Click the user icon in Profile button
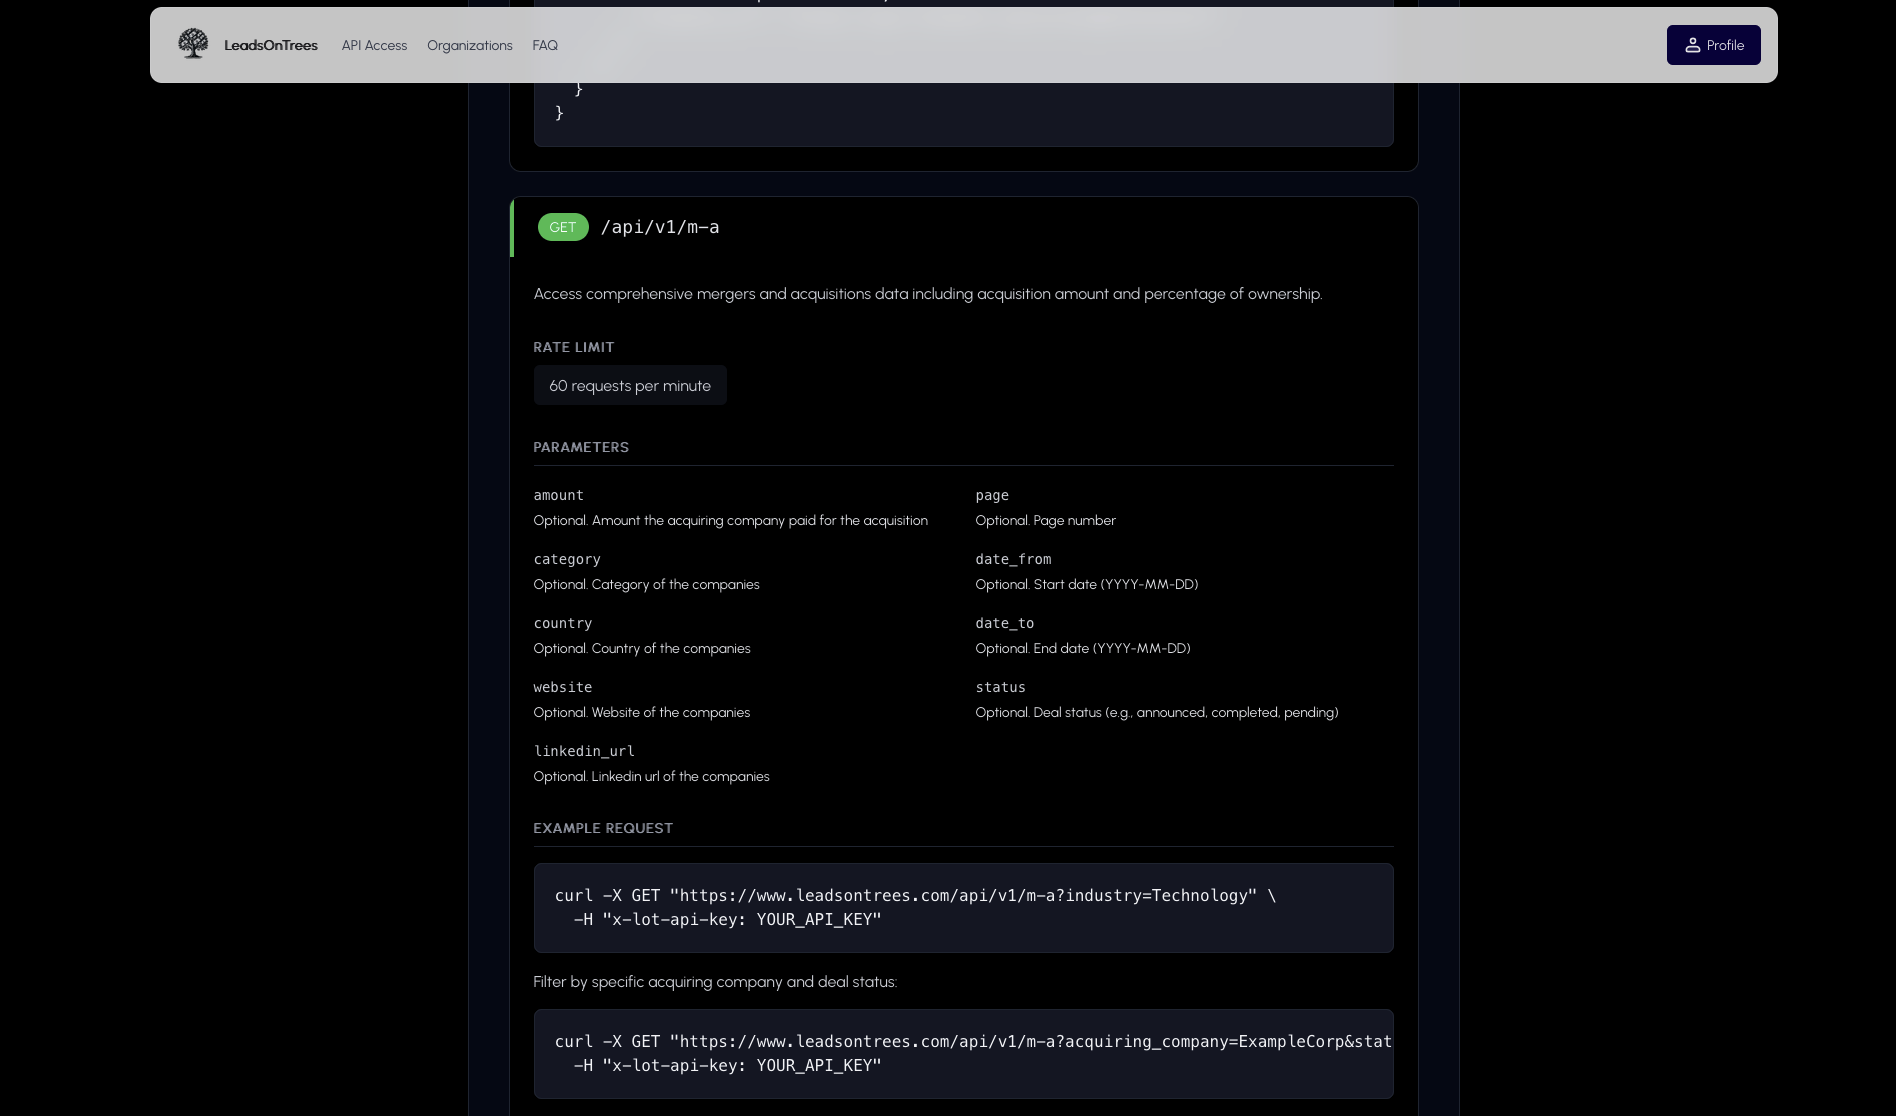 point(1692,45)
